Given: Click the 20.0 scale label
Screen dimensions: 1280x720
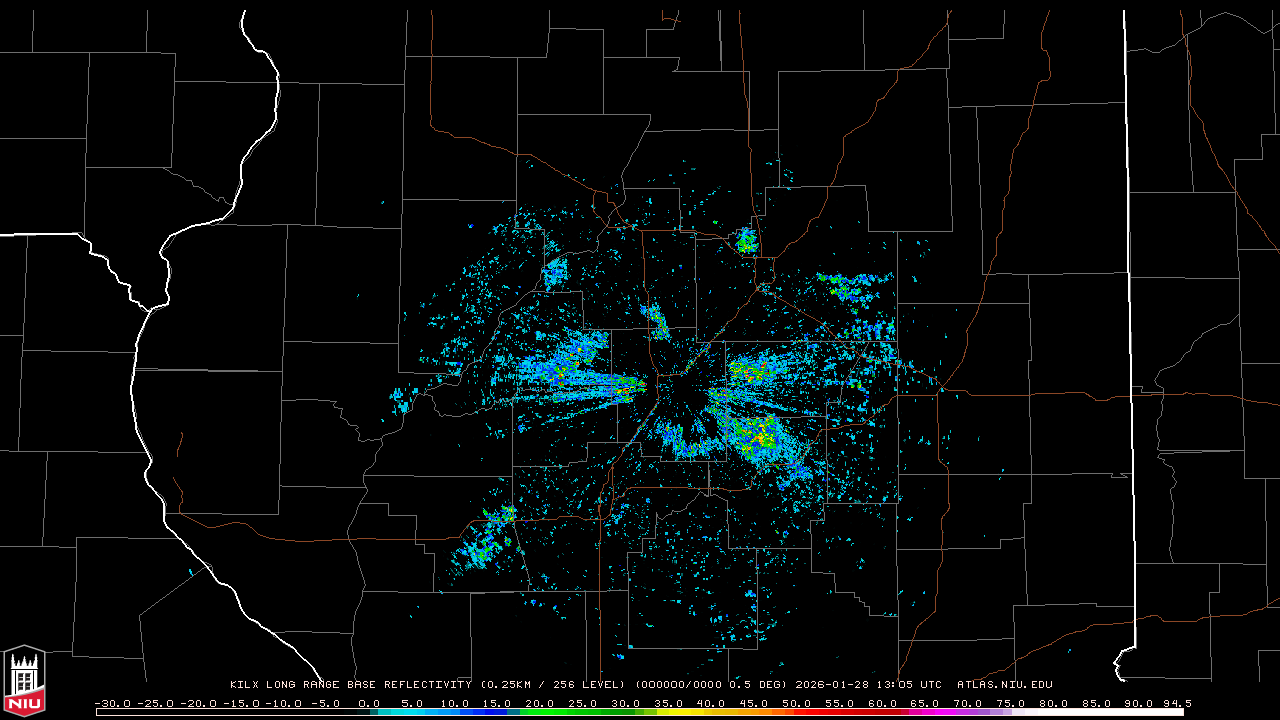Looking at the screenshot, I should (540, 703).
